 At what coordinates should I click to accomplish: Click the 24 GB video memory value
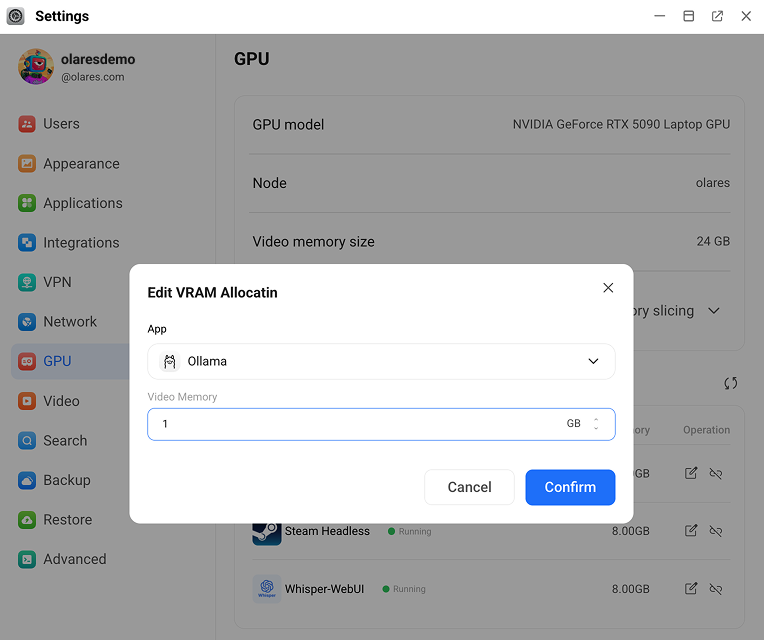(713, 241)
